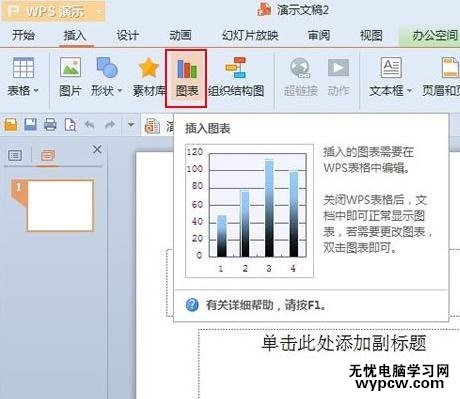
Task: Go to the 动画 ribbon tab
Action: 180,35
